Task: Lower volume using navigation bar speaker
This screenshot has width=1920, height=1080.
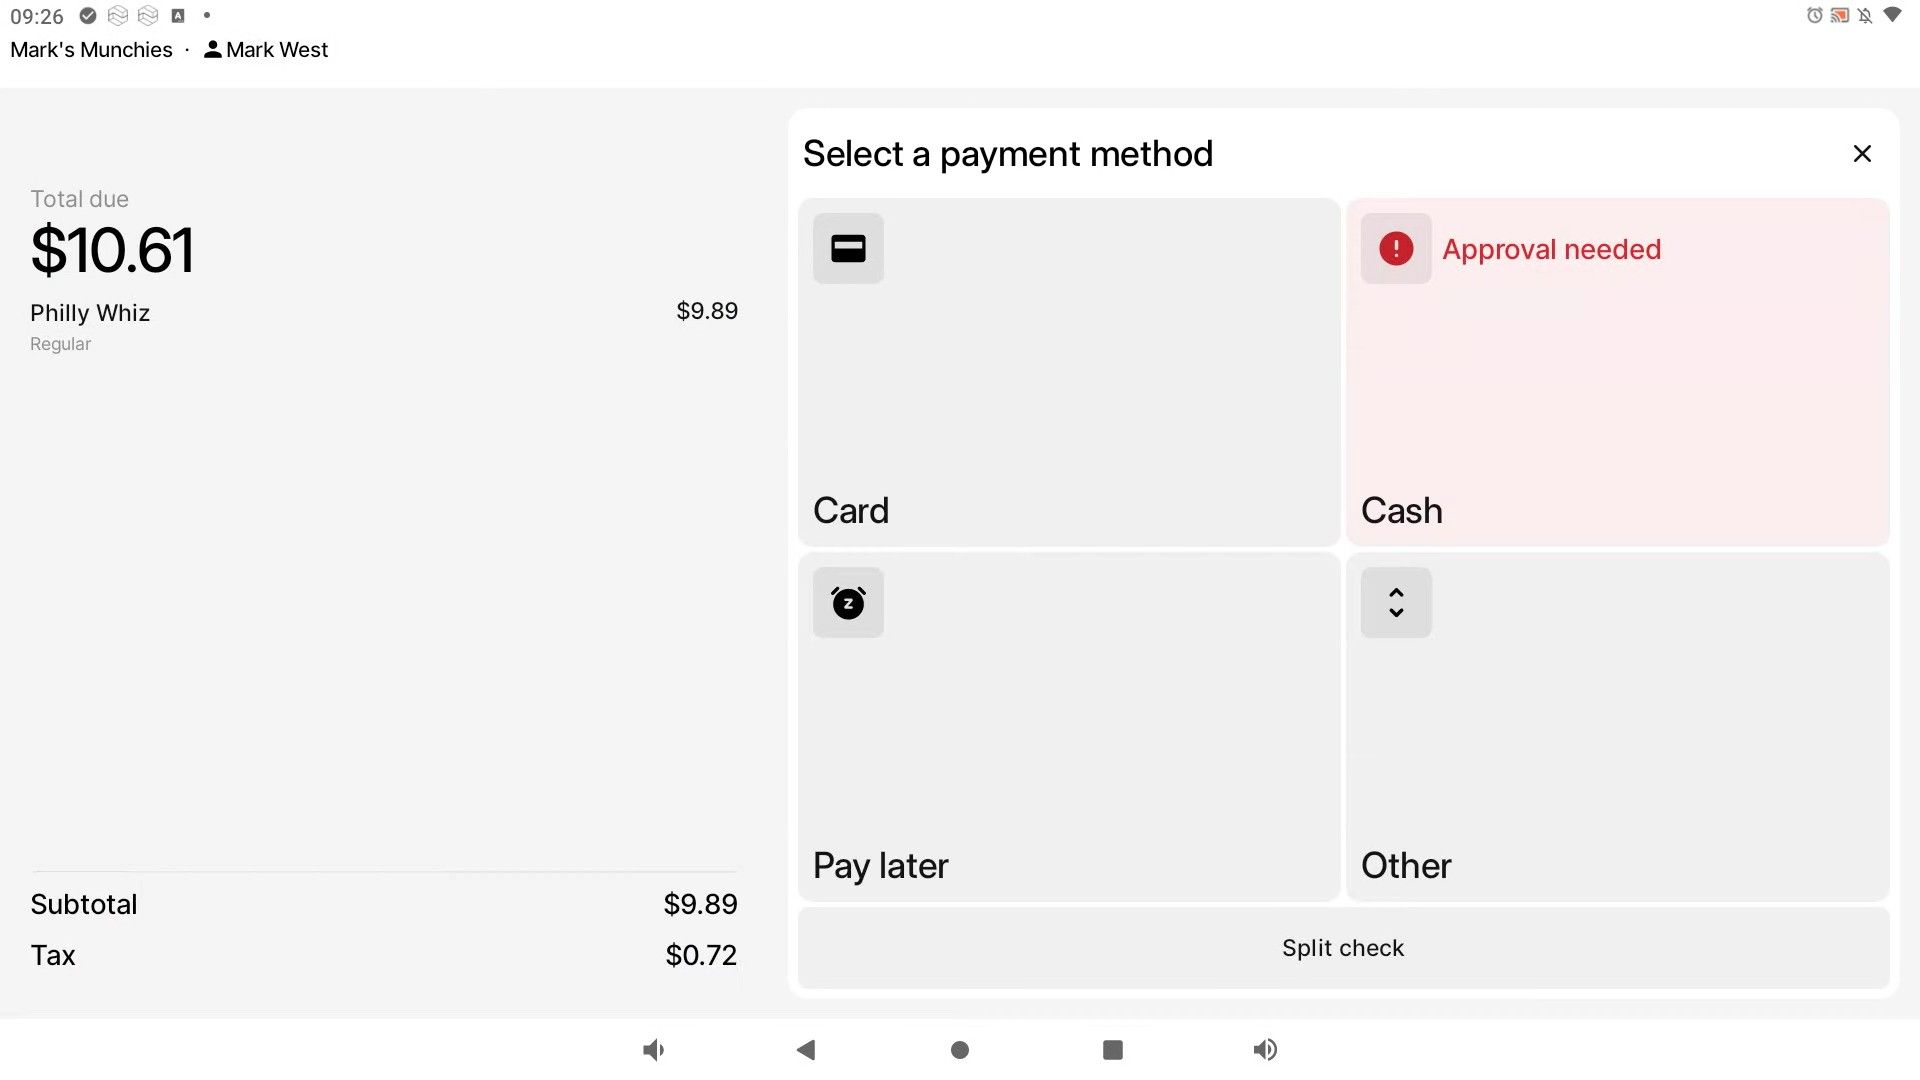Action: (653, 1050)
